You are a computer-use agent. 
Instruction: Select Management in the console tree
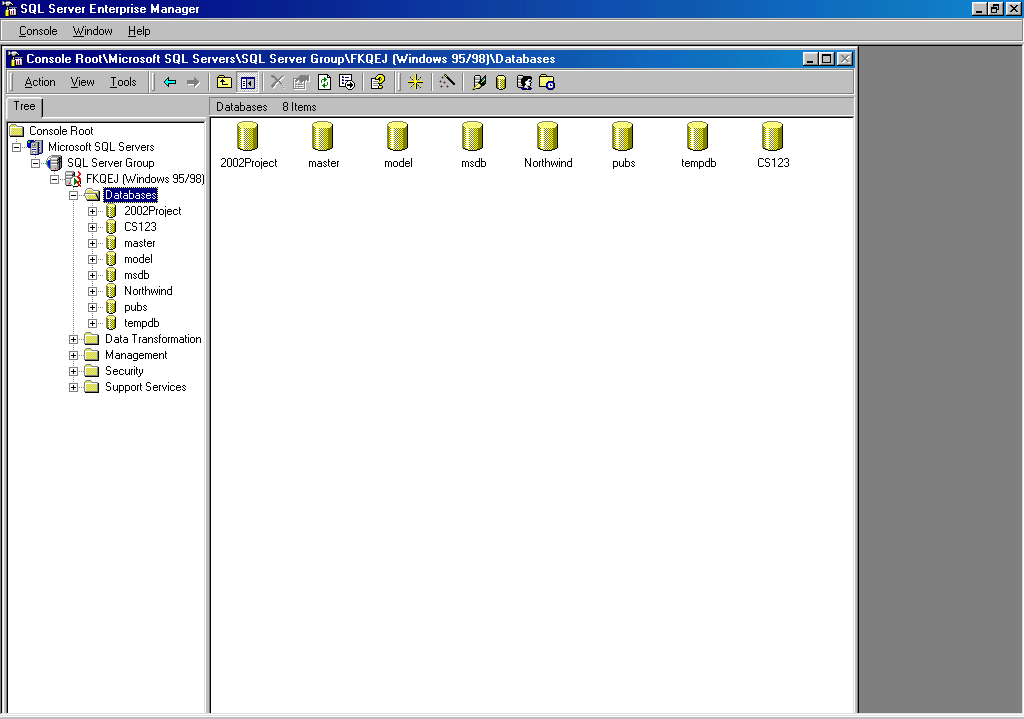point(136,355)
